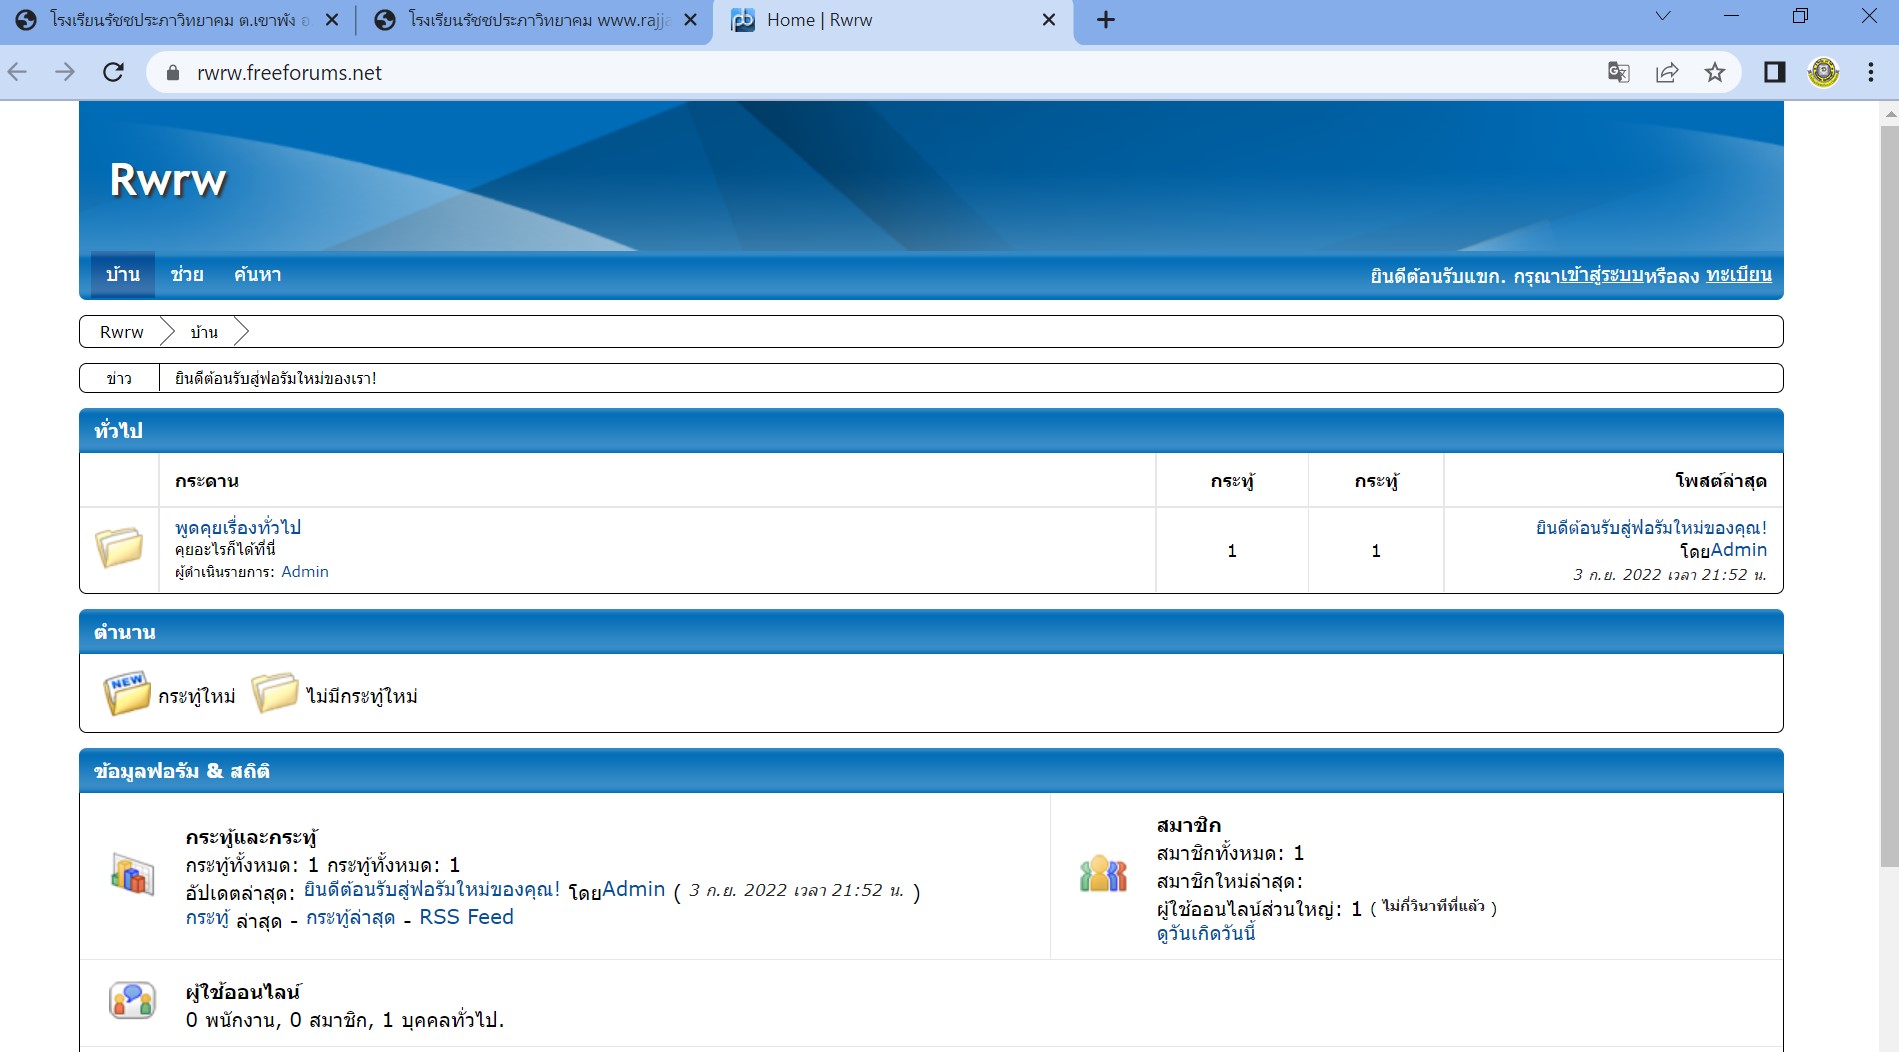Click the ทะเบียน register link
This screenshot has width=1899, height=1052.
pos(1738,275)
